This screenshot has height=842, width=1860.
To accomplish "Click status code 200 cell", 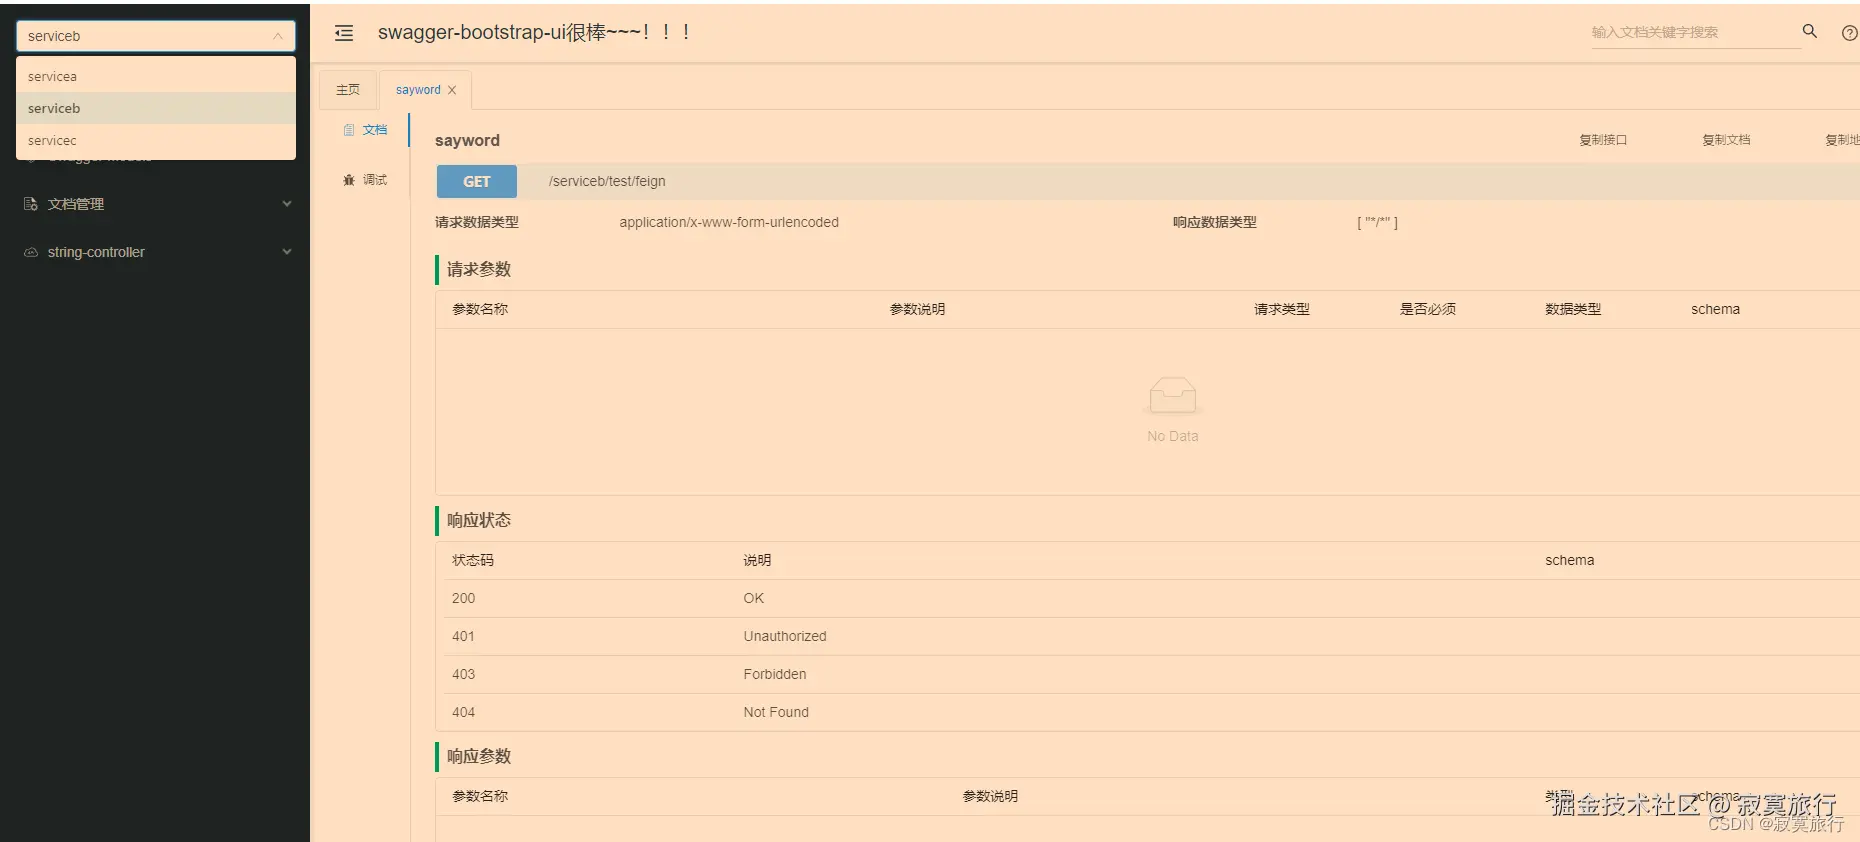I will [x=464, y=598].
